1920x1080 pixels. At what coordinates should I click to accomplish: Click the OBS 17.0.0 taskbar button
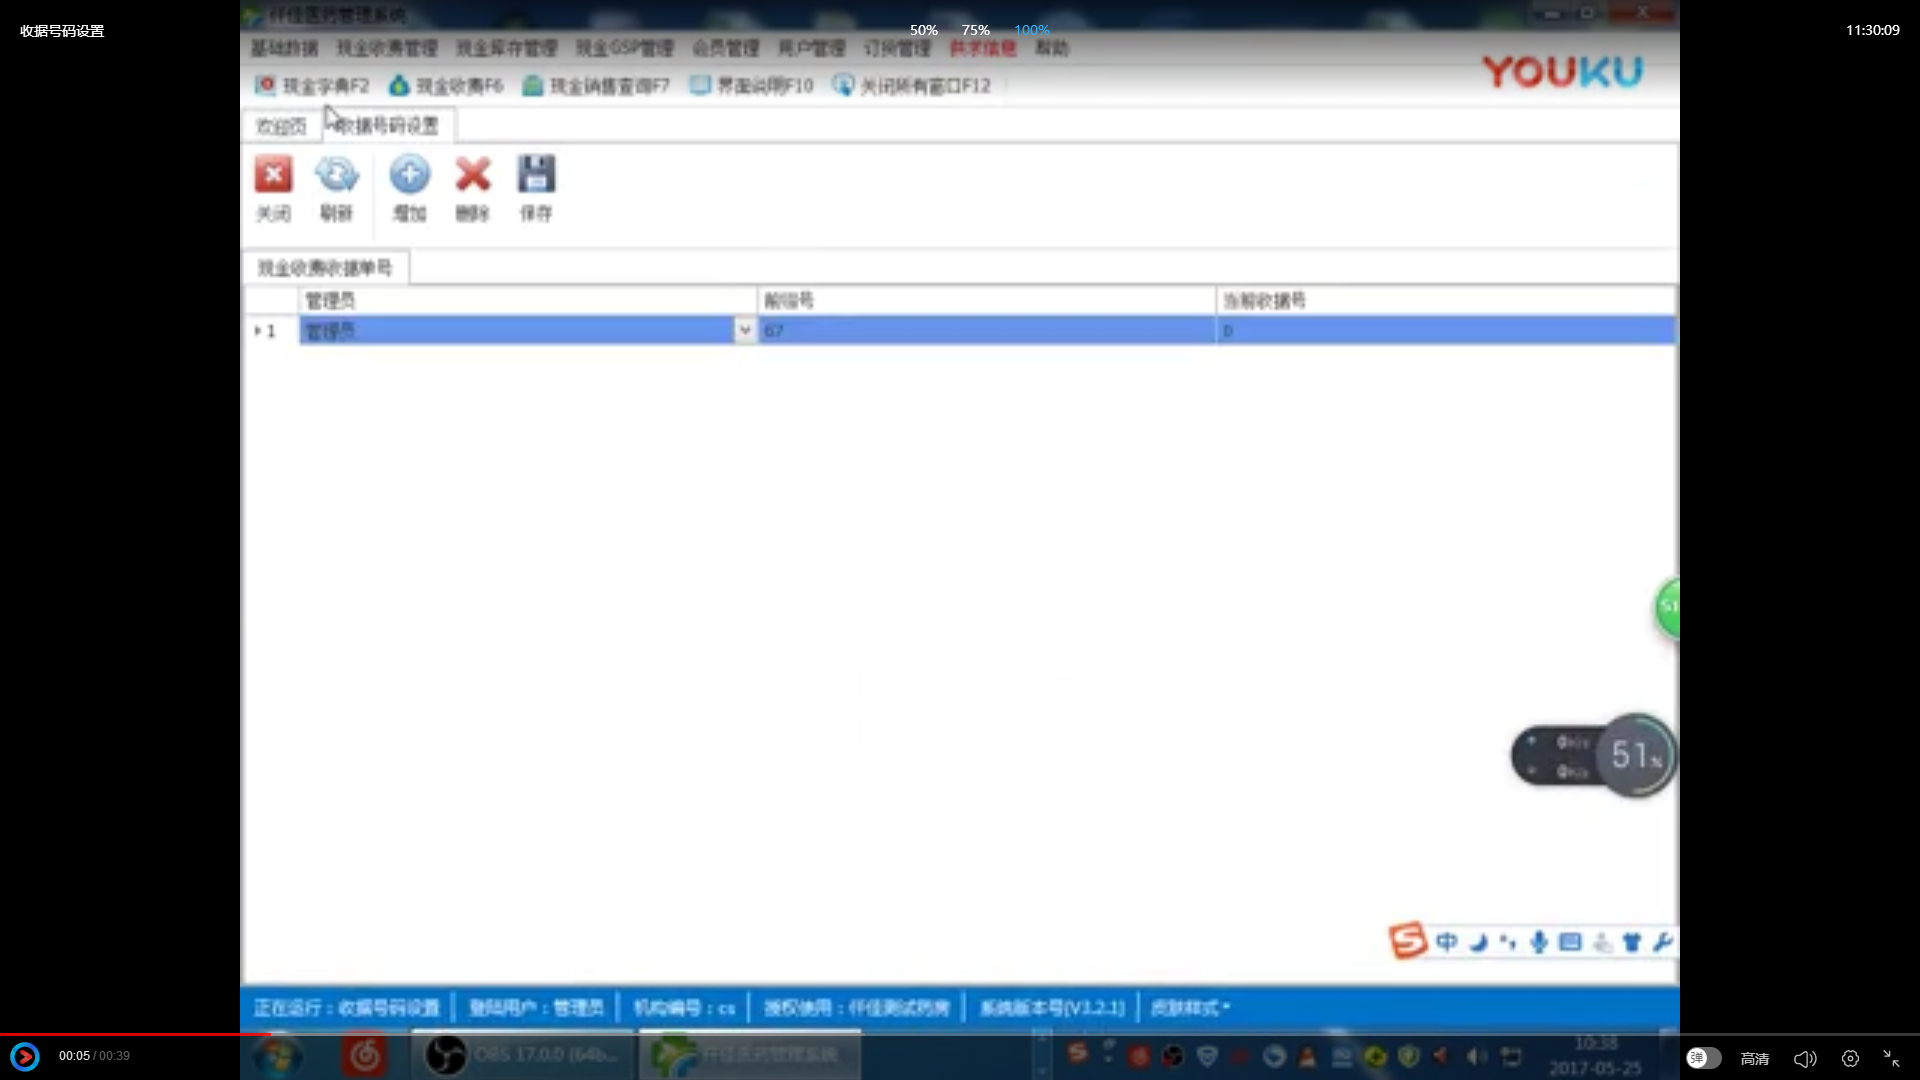[522, 1055]
